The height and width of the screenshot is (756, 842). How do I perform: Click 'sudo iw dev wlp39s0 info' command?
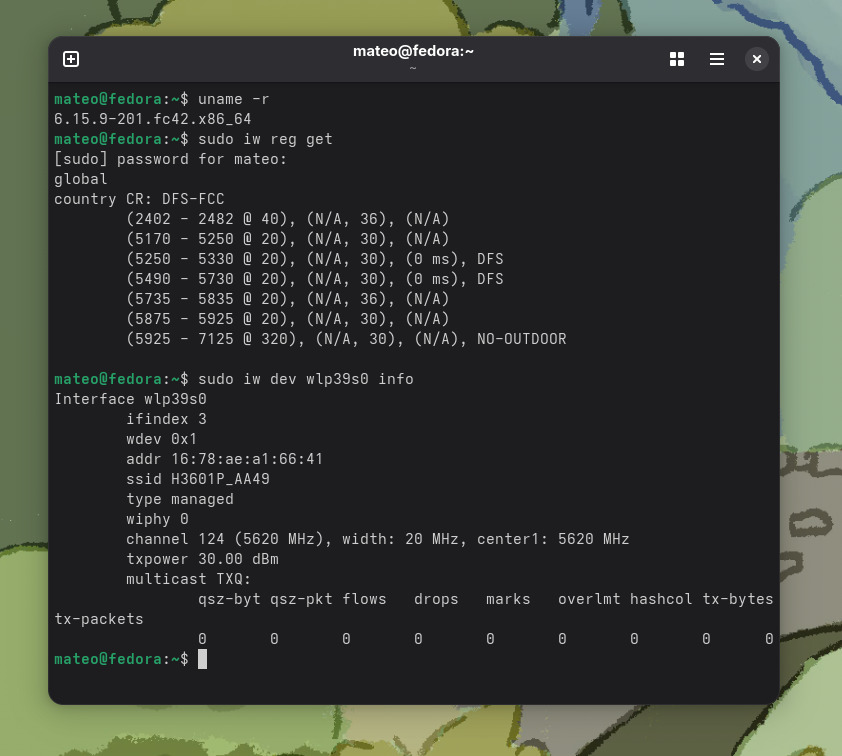coord(306,379)
